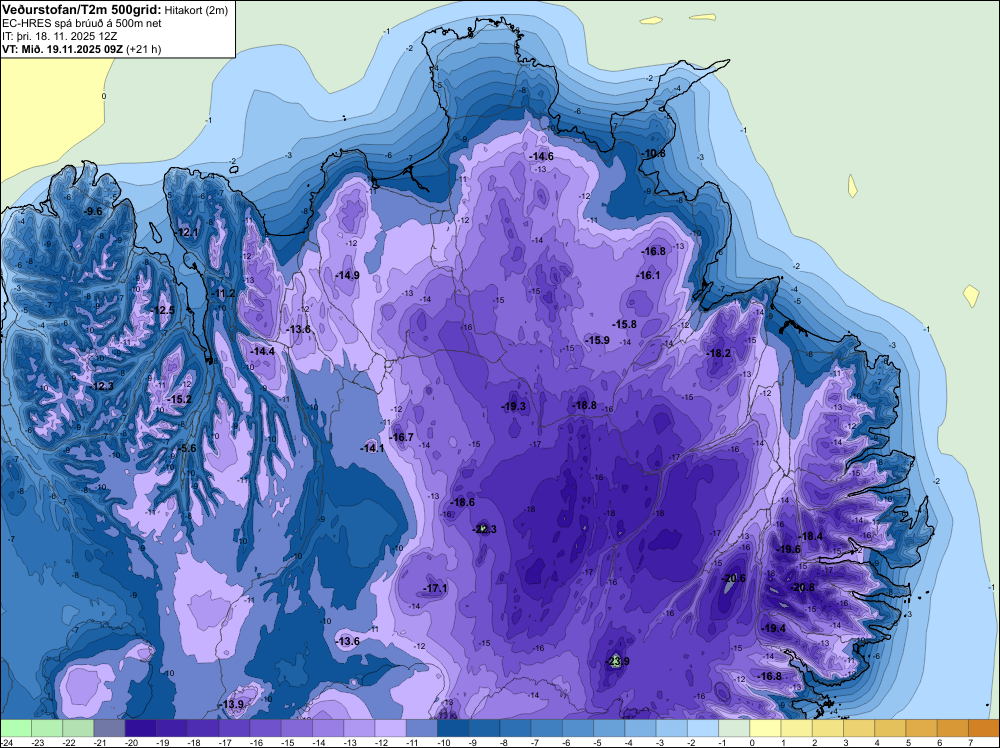Select the -14.4 temperature label

click(x=262, y=351)
